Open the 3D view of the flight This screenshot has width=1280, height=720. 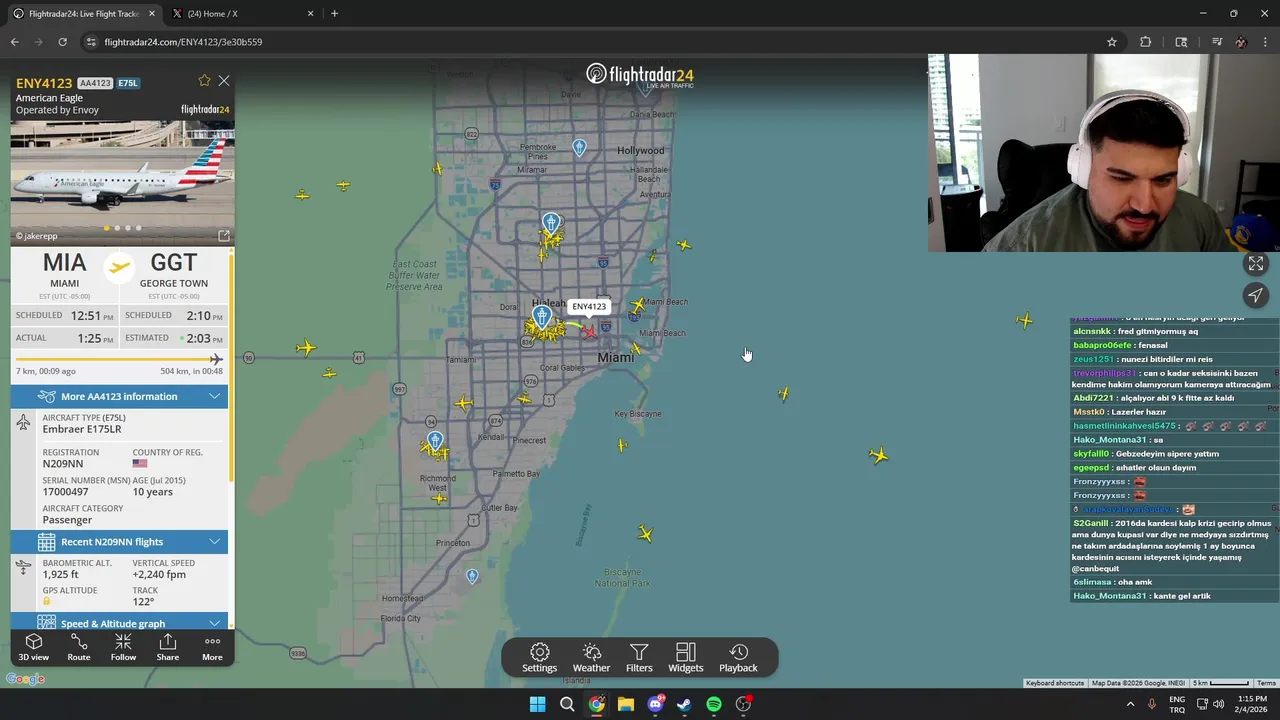click(33, 647)
